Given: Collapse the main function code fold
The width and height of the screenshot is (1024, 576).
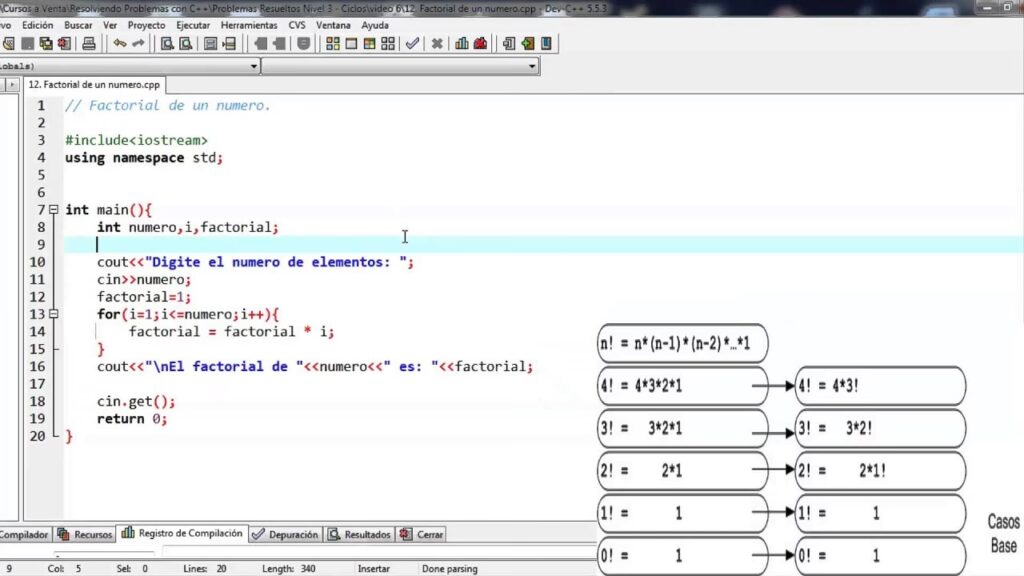Looking at the screenshot, I should [x=52, y=210].
